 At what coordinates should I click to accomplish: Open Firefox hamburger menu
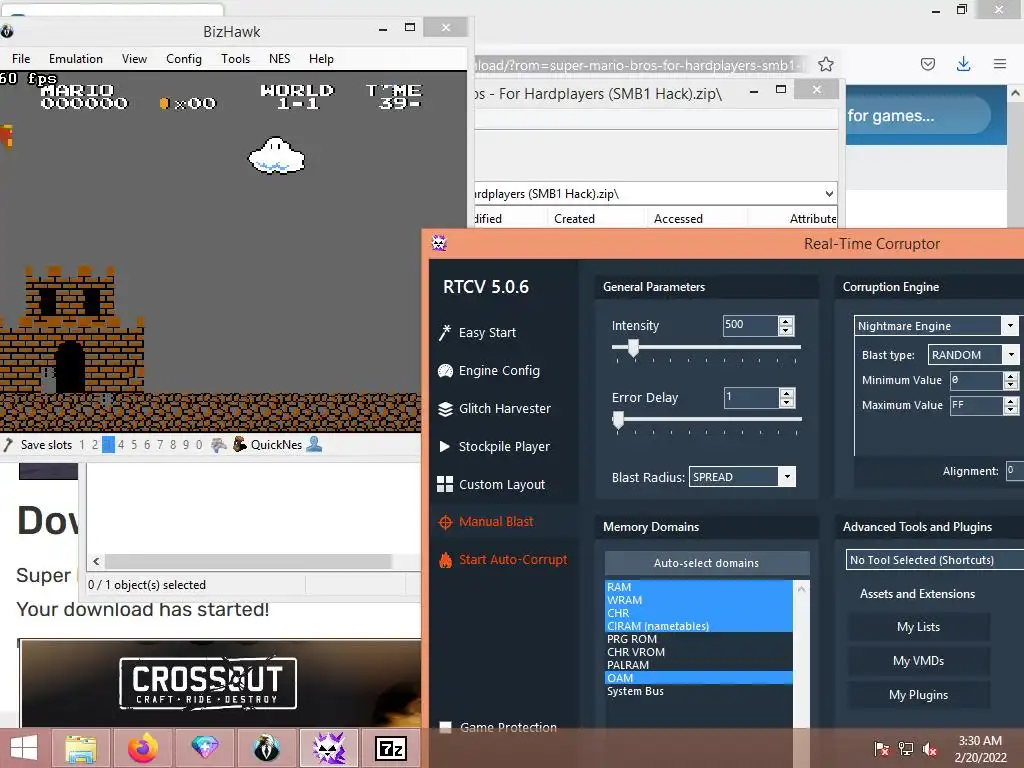tap(999, 64)
